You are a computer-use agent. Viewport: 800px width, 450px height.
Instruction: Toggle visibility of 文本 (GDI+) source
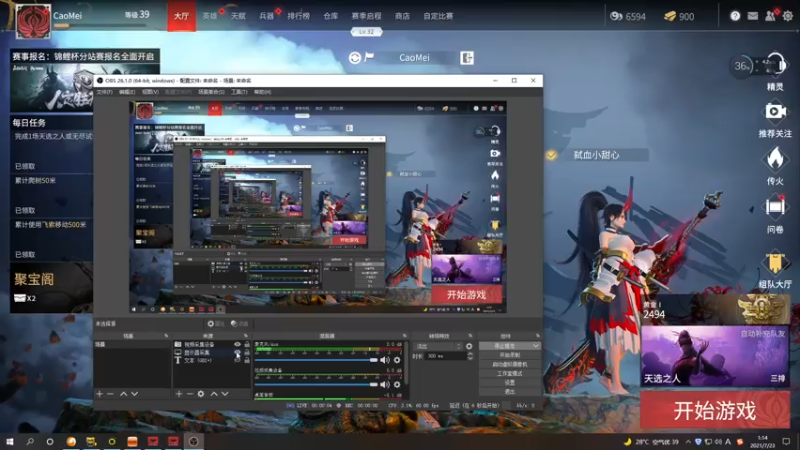coord(237,360)
